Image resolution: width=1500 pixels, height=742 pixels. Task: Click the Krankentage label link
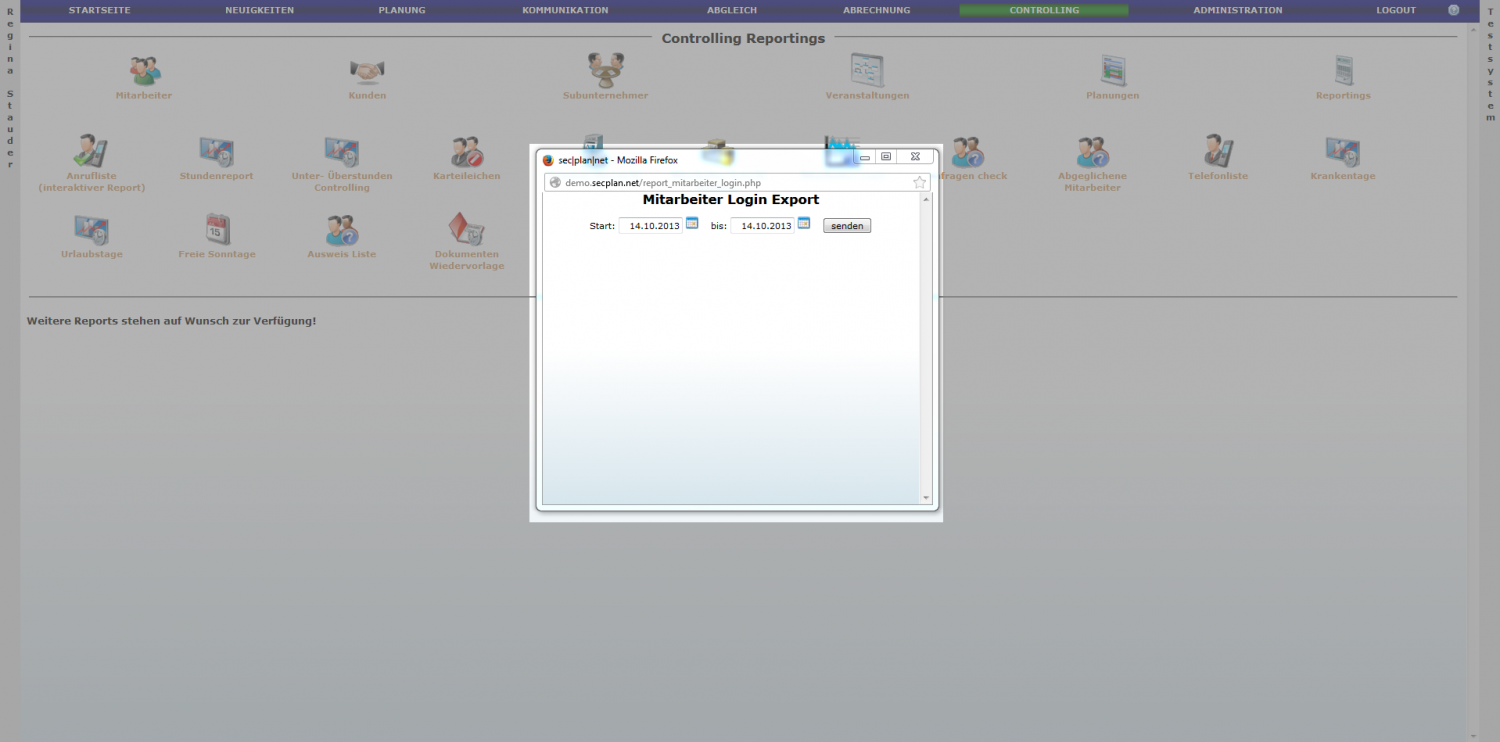point(1343,176)
